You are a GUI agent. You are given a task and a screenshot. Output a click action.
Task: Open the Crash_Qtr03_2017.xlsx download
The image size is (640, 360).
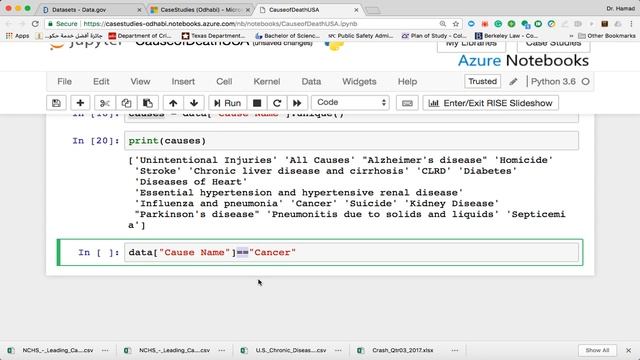click(395, 350)
